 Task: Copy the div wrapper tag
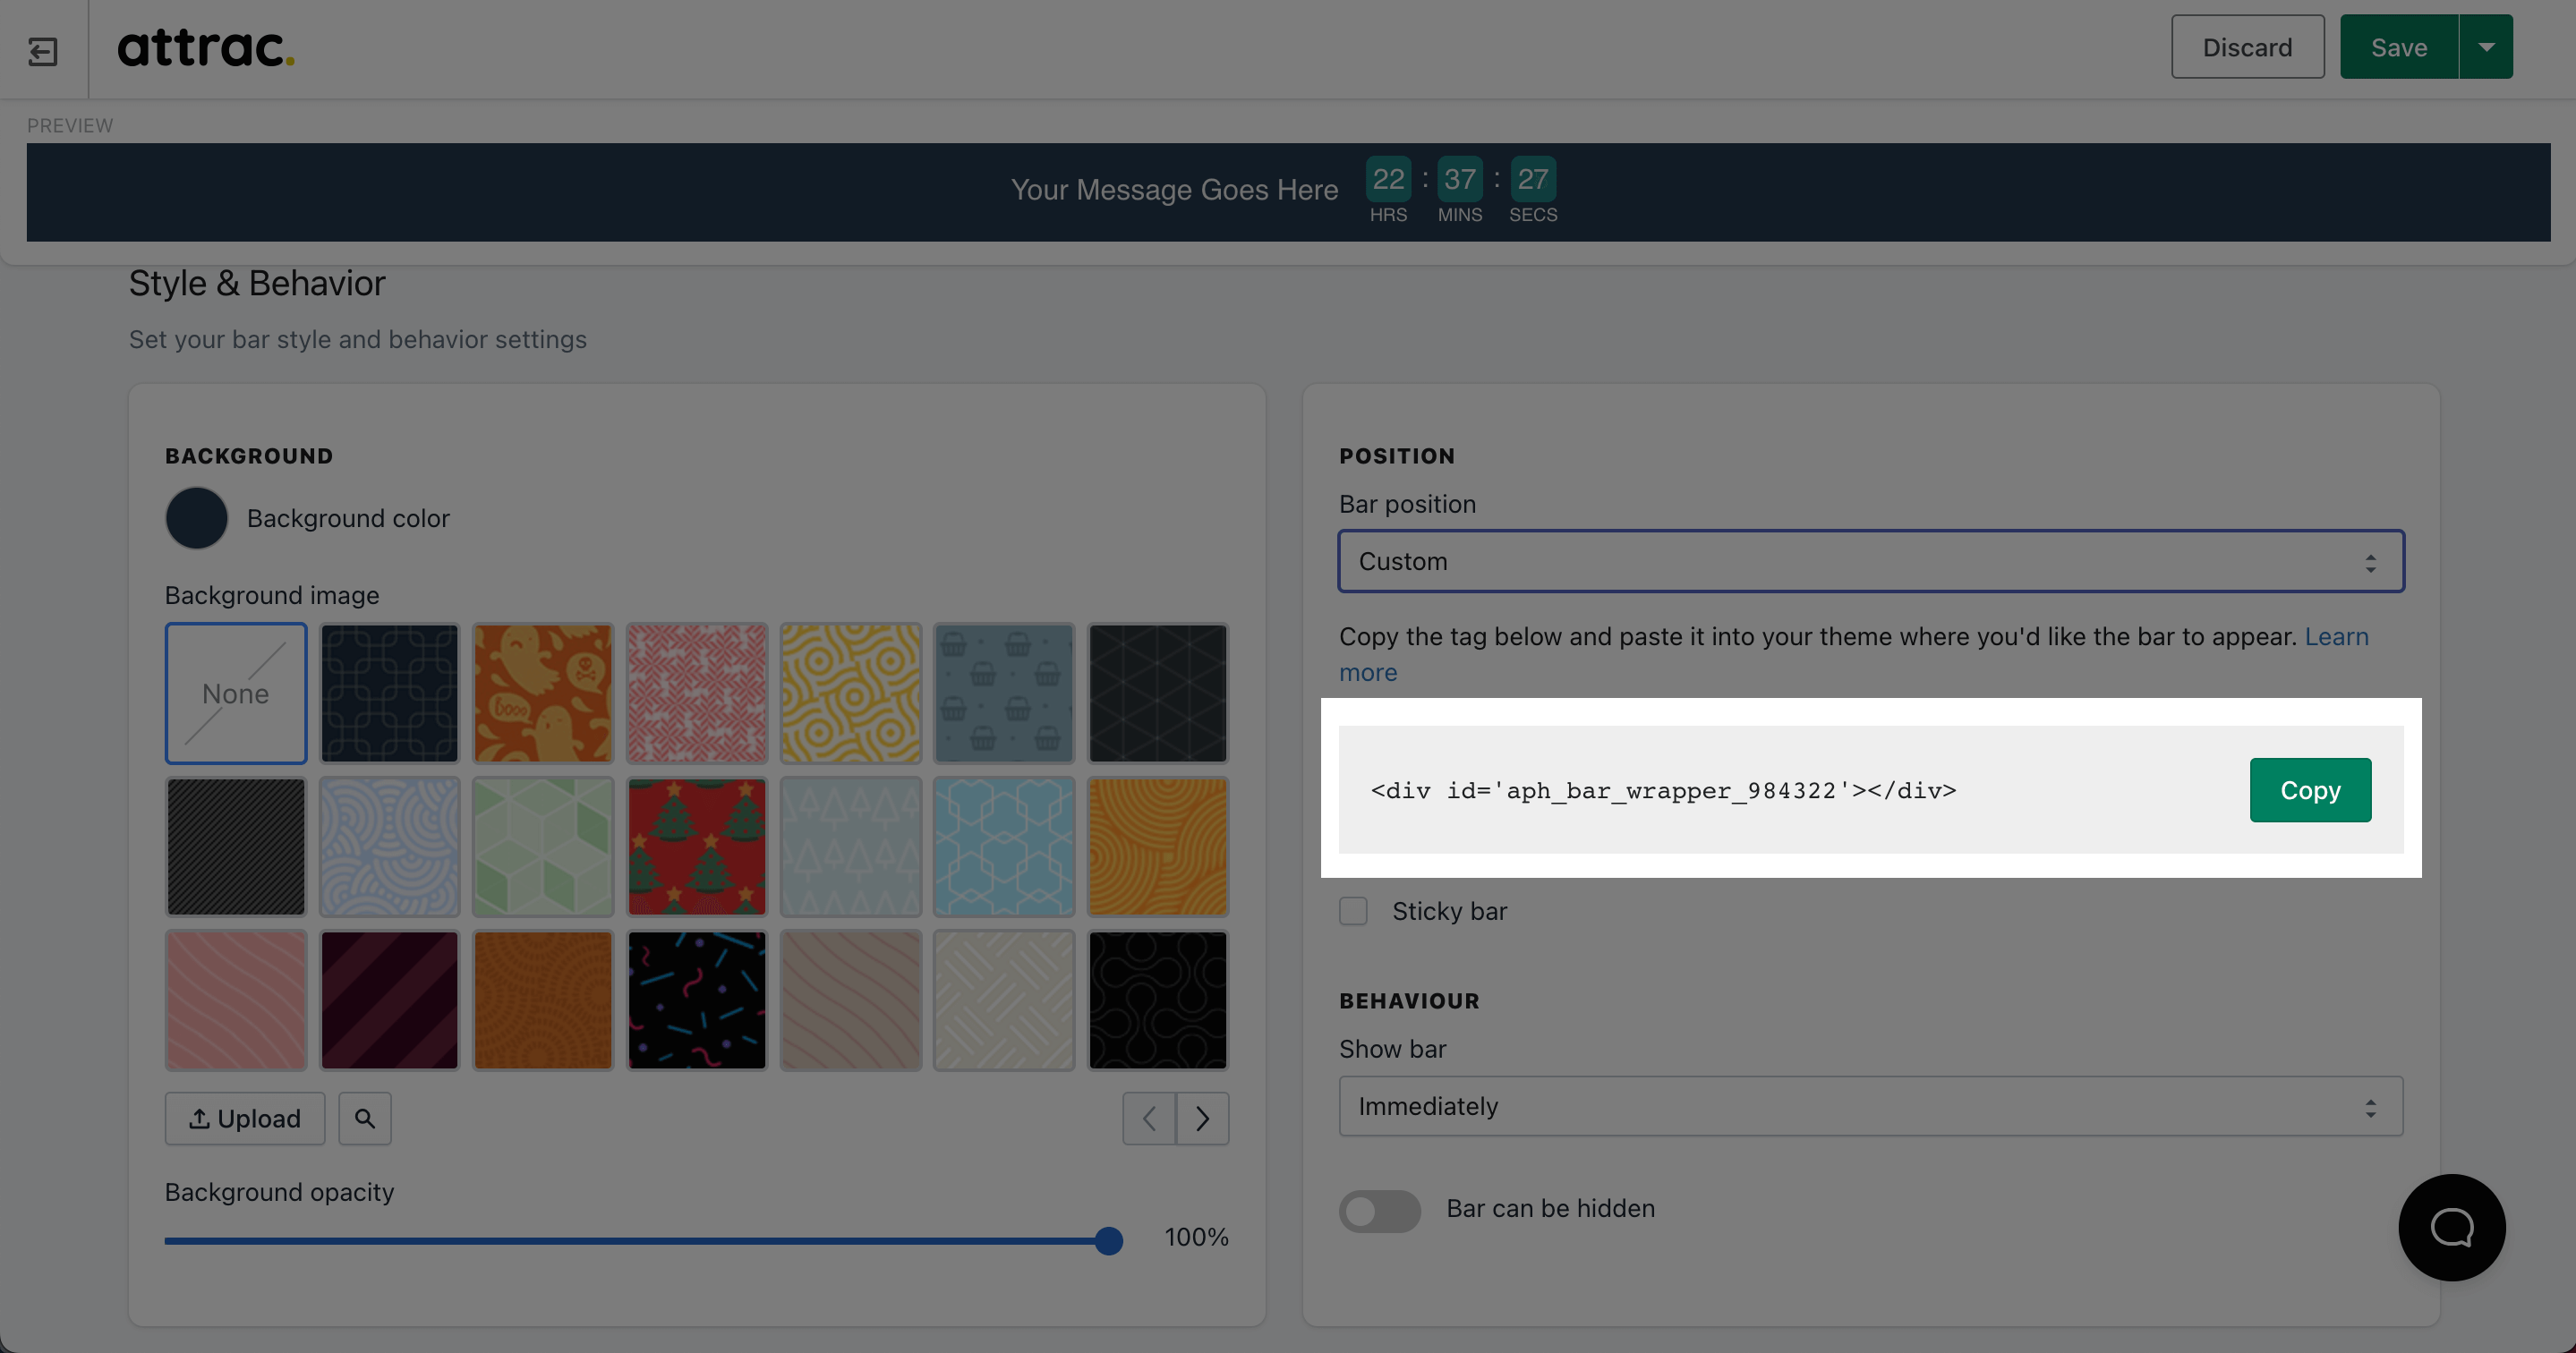(2309, 790)
